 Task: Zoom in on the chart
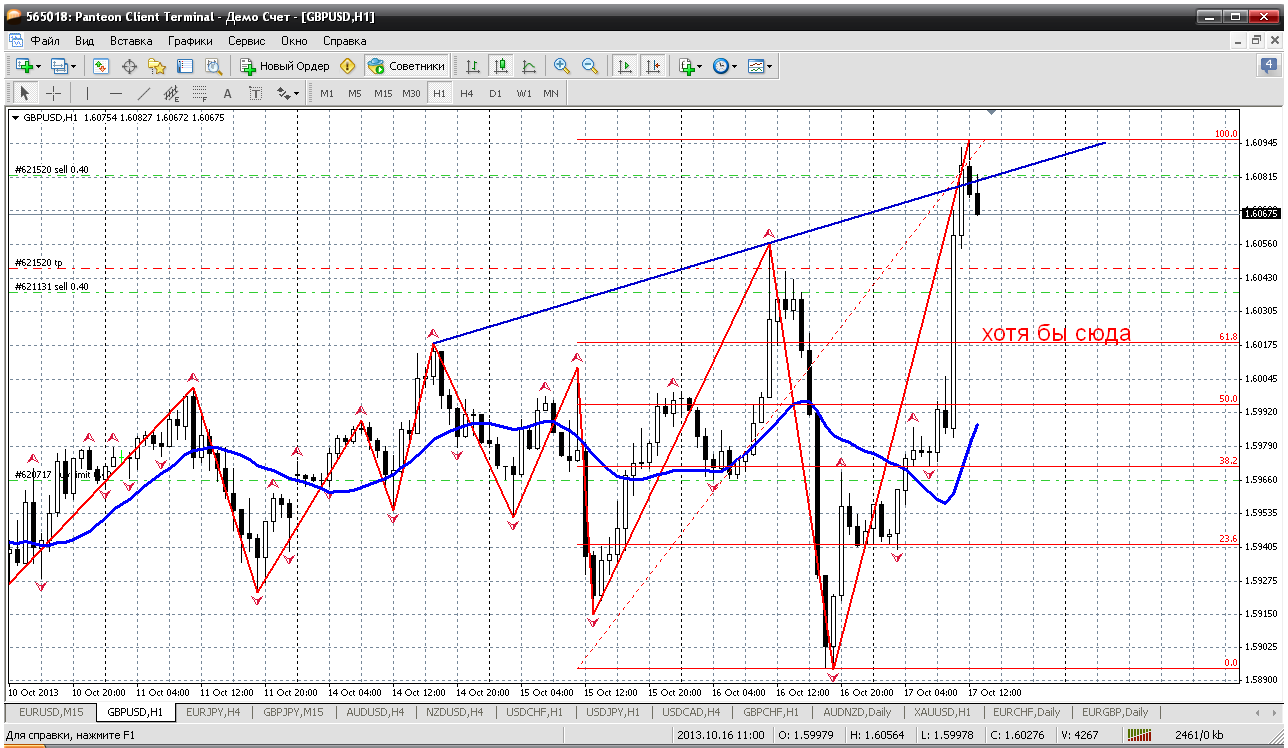pos(562,66)
